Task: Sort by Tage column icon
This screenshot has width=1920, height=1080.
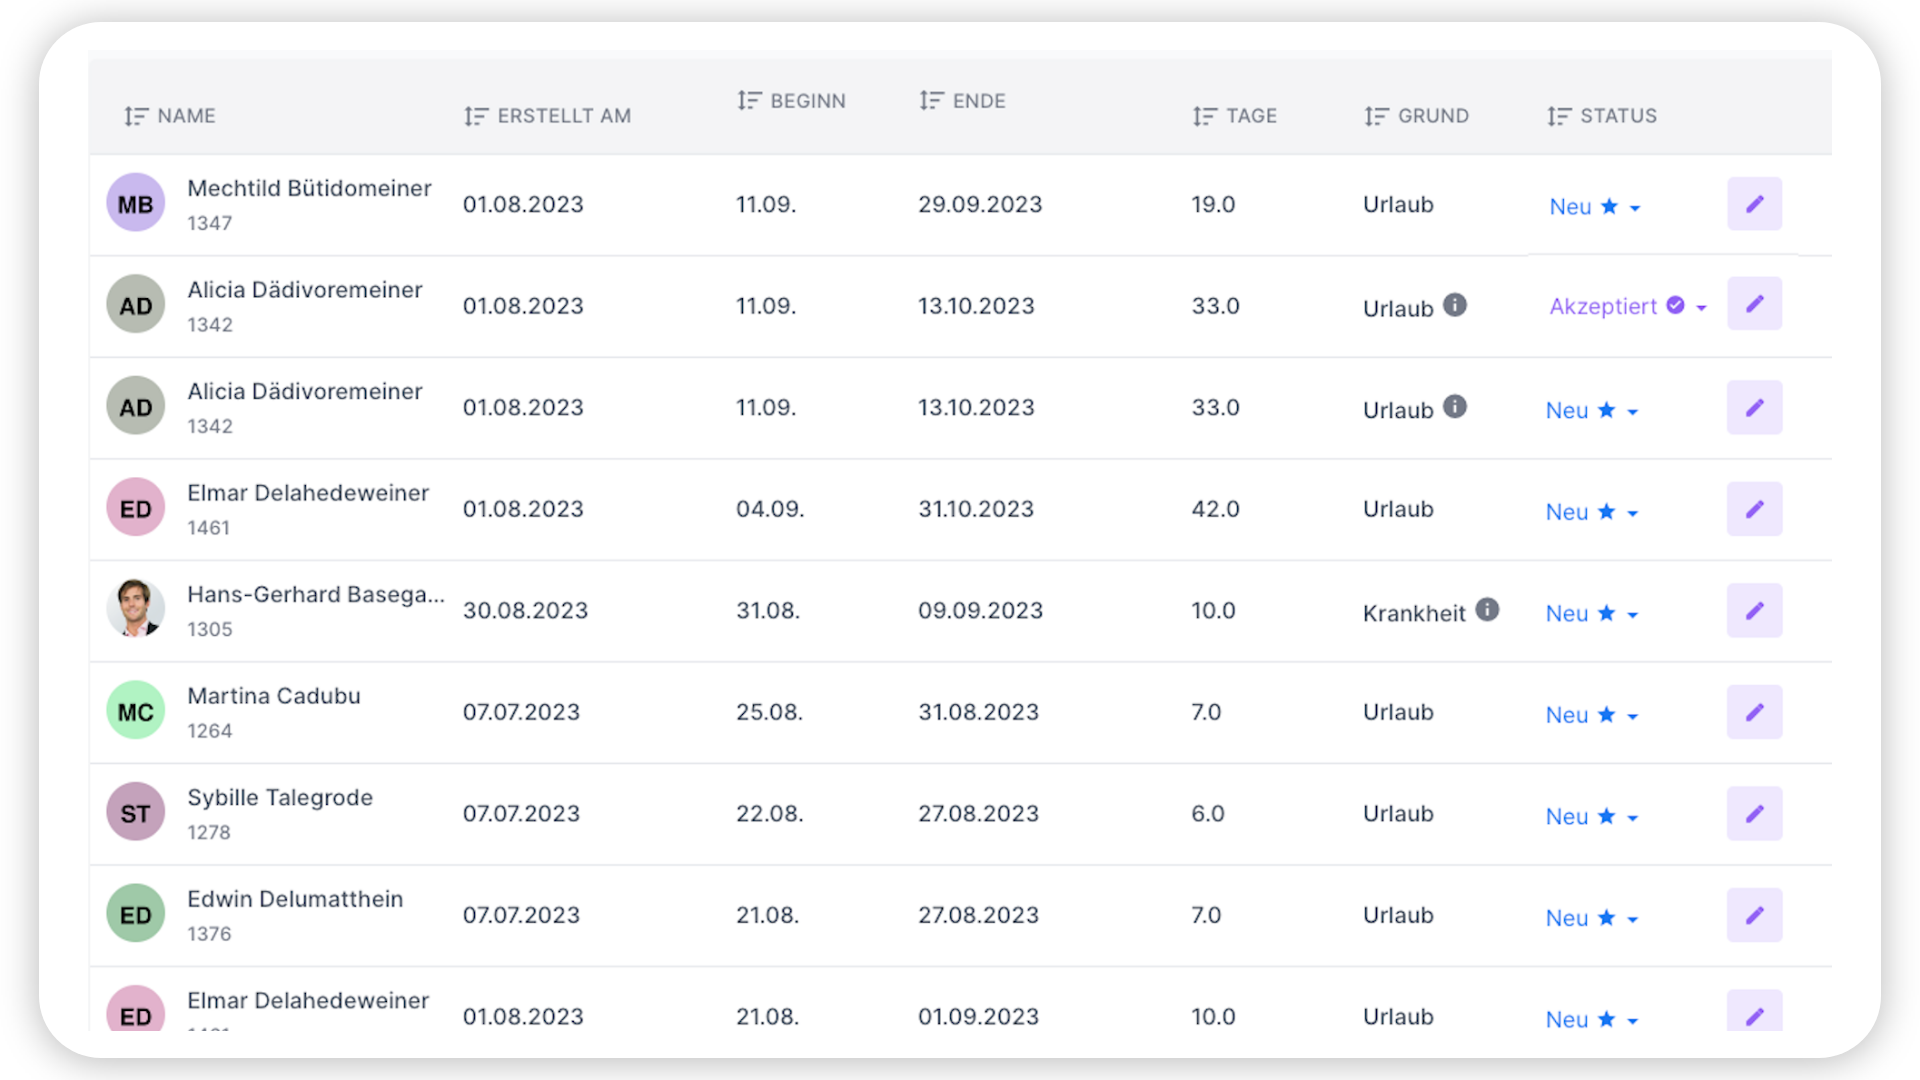Action: (1204, 116)
